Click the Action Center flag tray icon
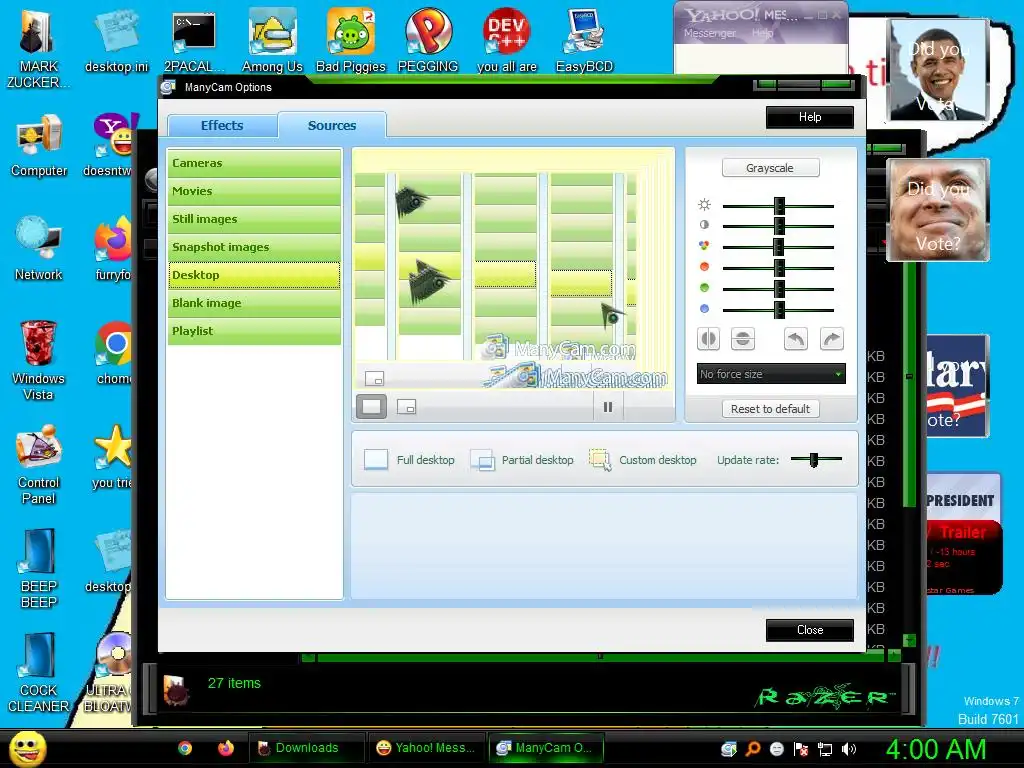 tap(801, 749)
